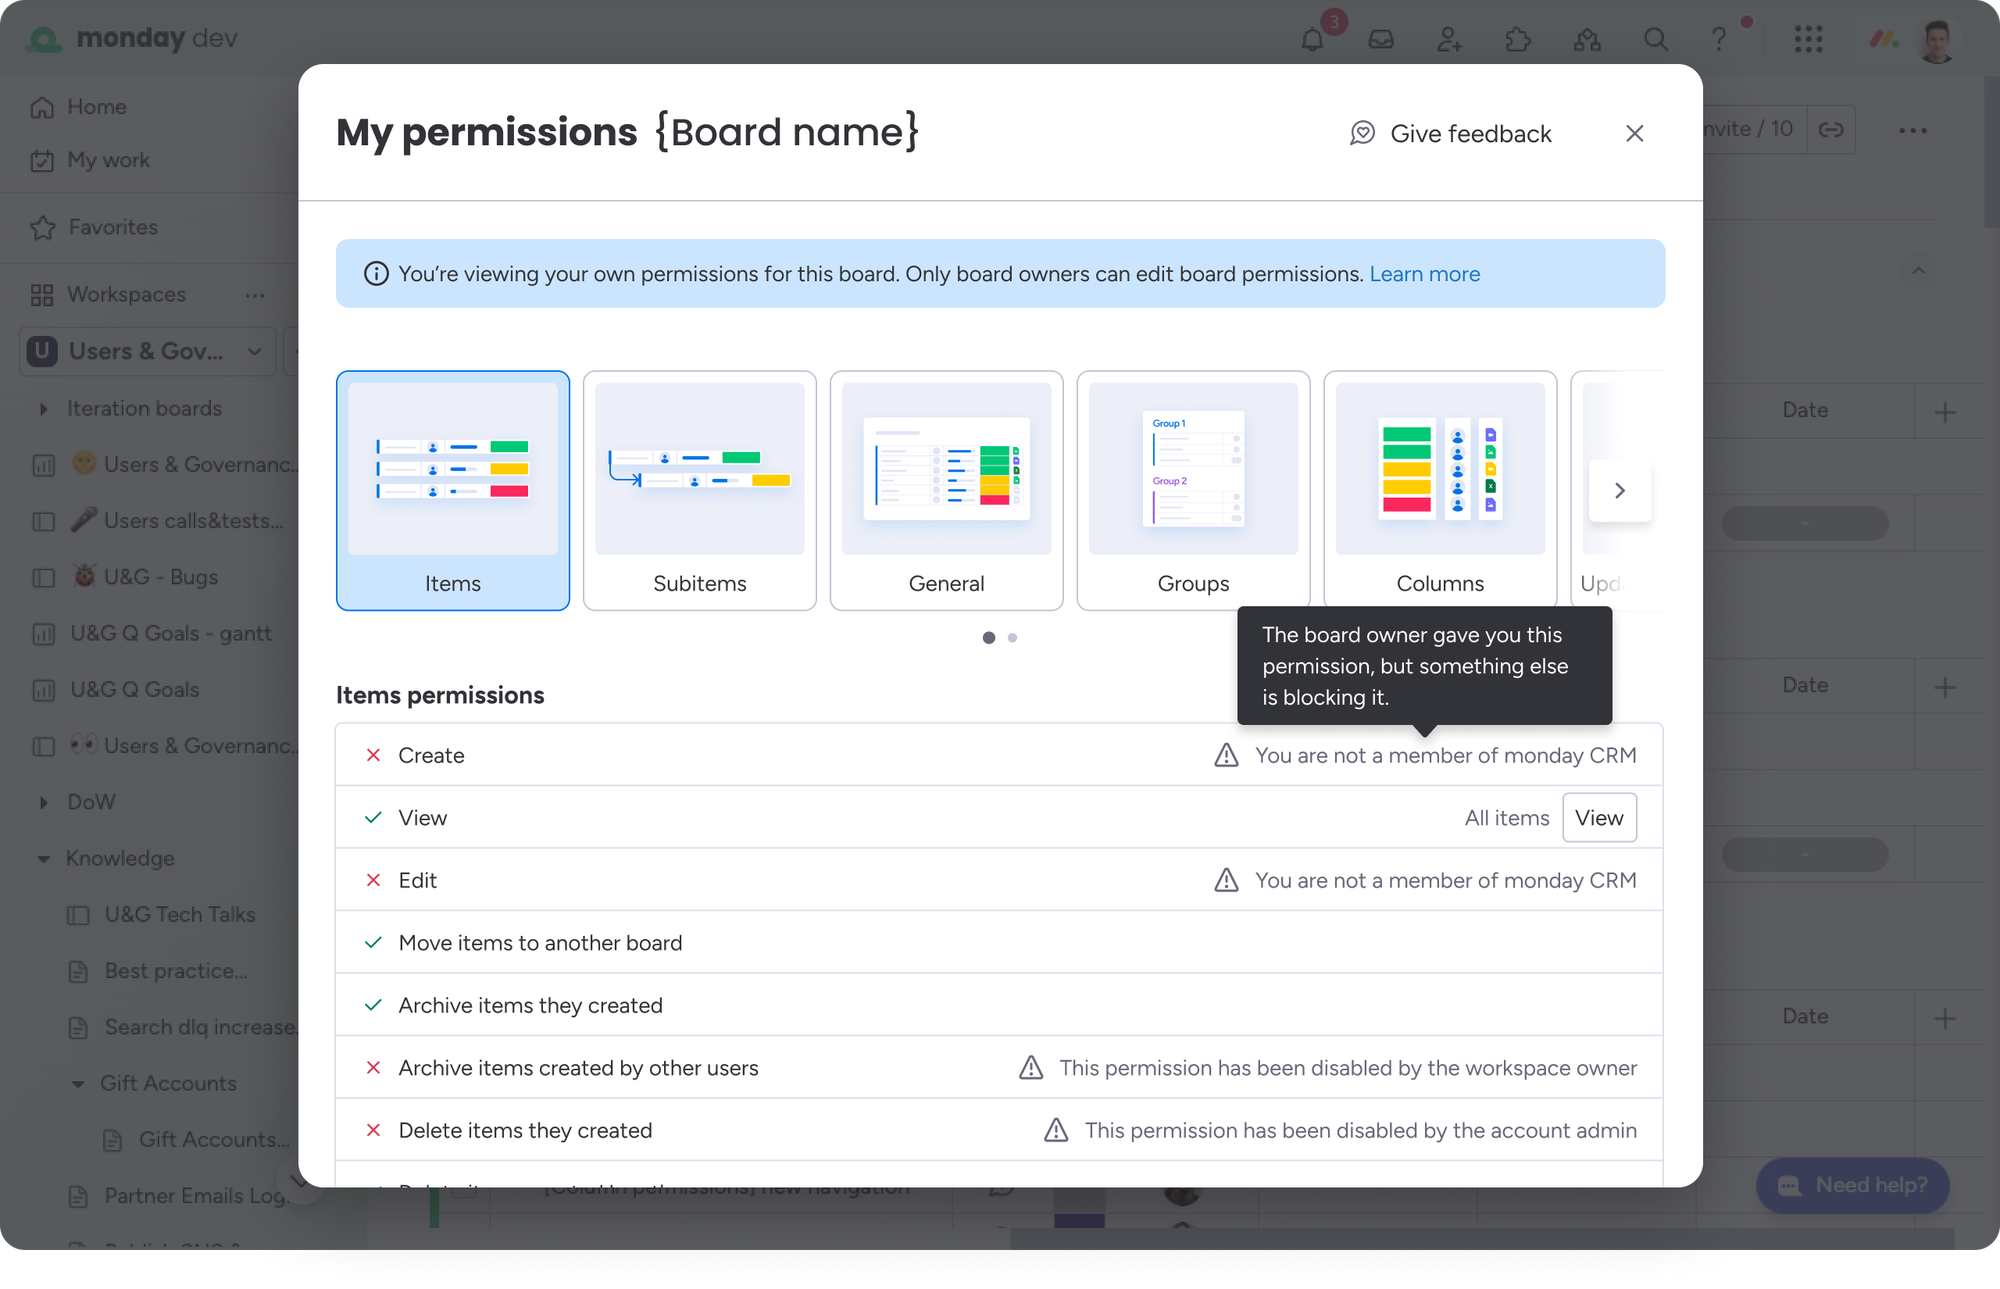Click warning icon in Edit row
2000x1289 pixels.
click(x=1226, y=880)
